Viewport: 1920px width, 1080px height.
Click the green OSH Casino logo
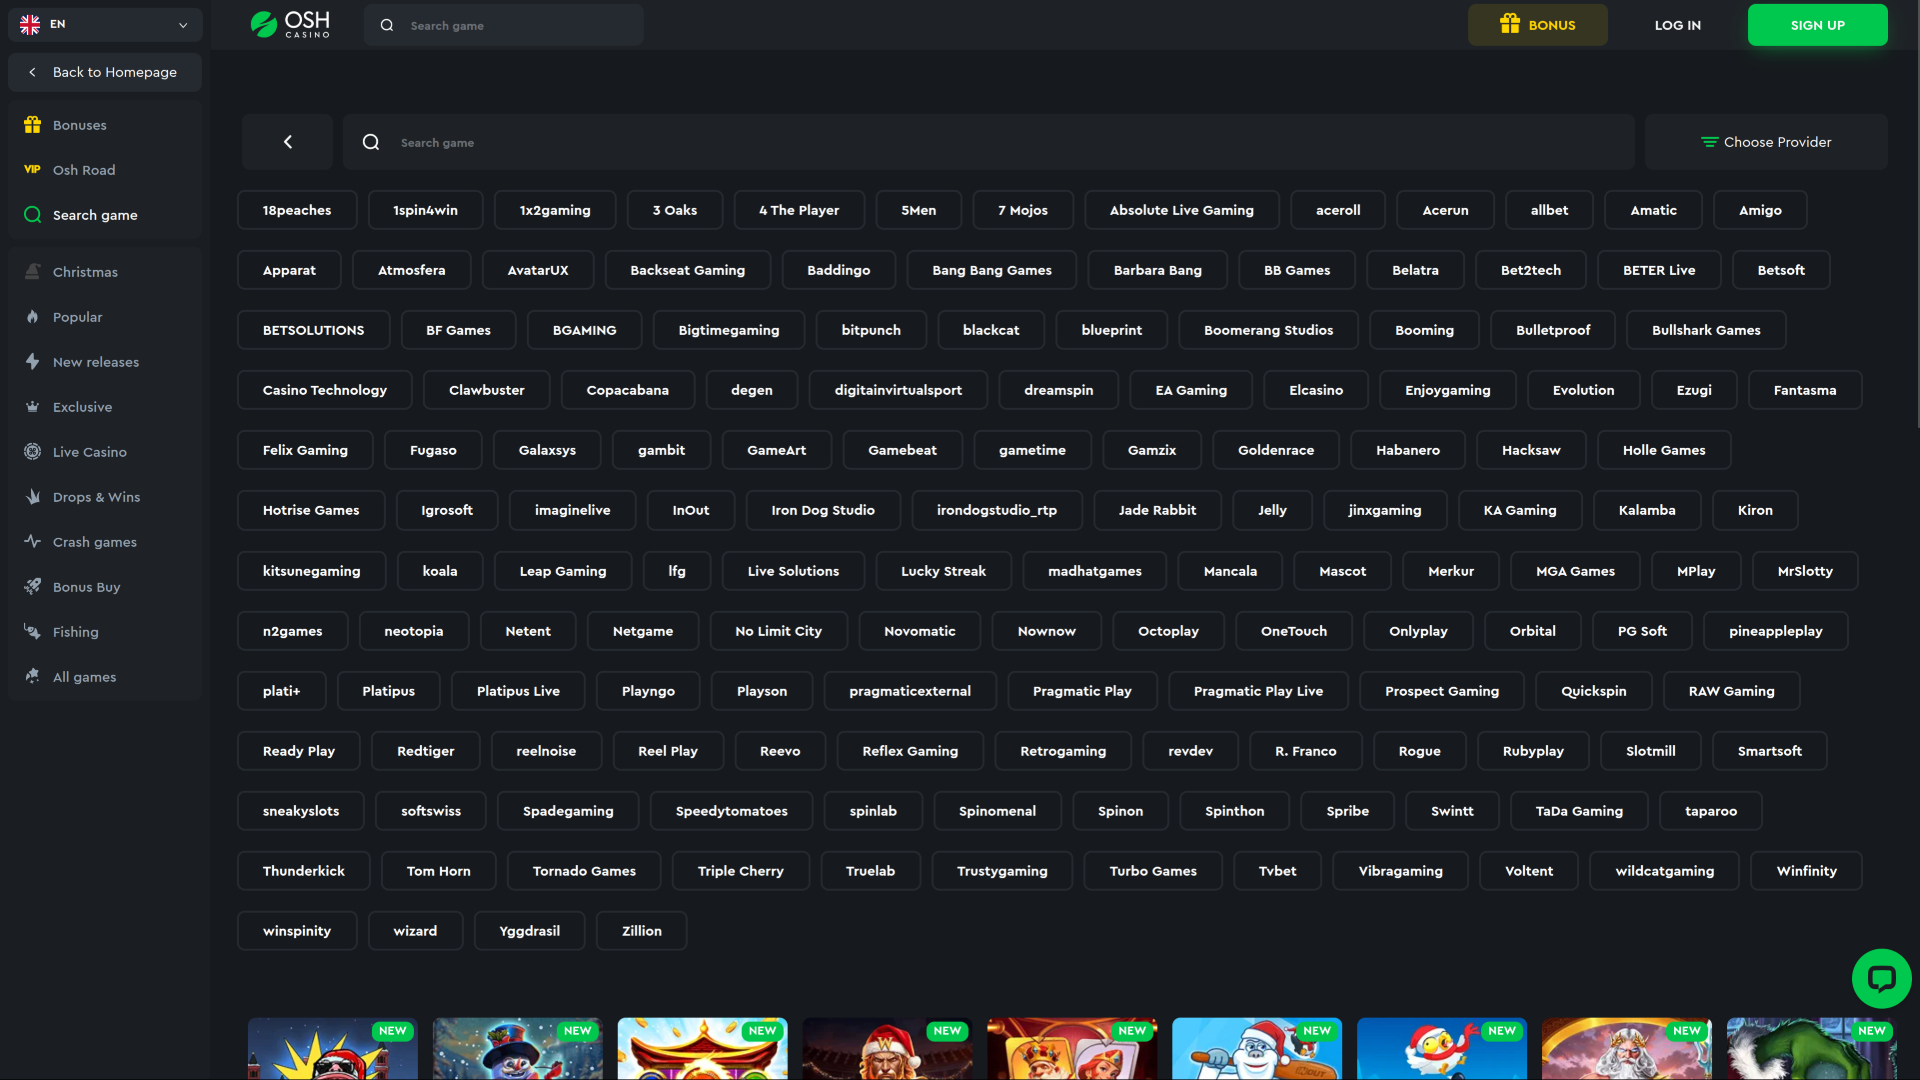[290, 24]
